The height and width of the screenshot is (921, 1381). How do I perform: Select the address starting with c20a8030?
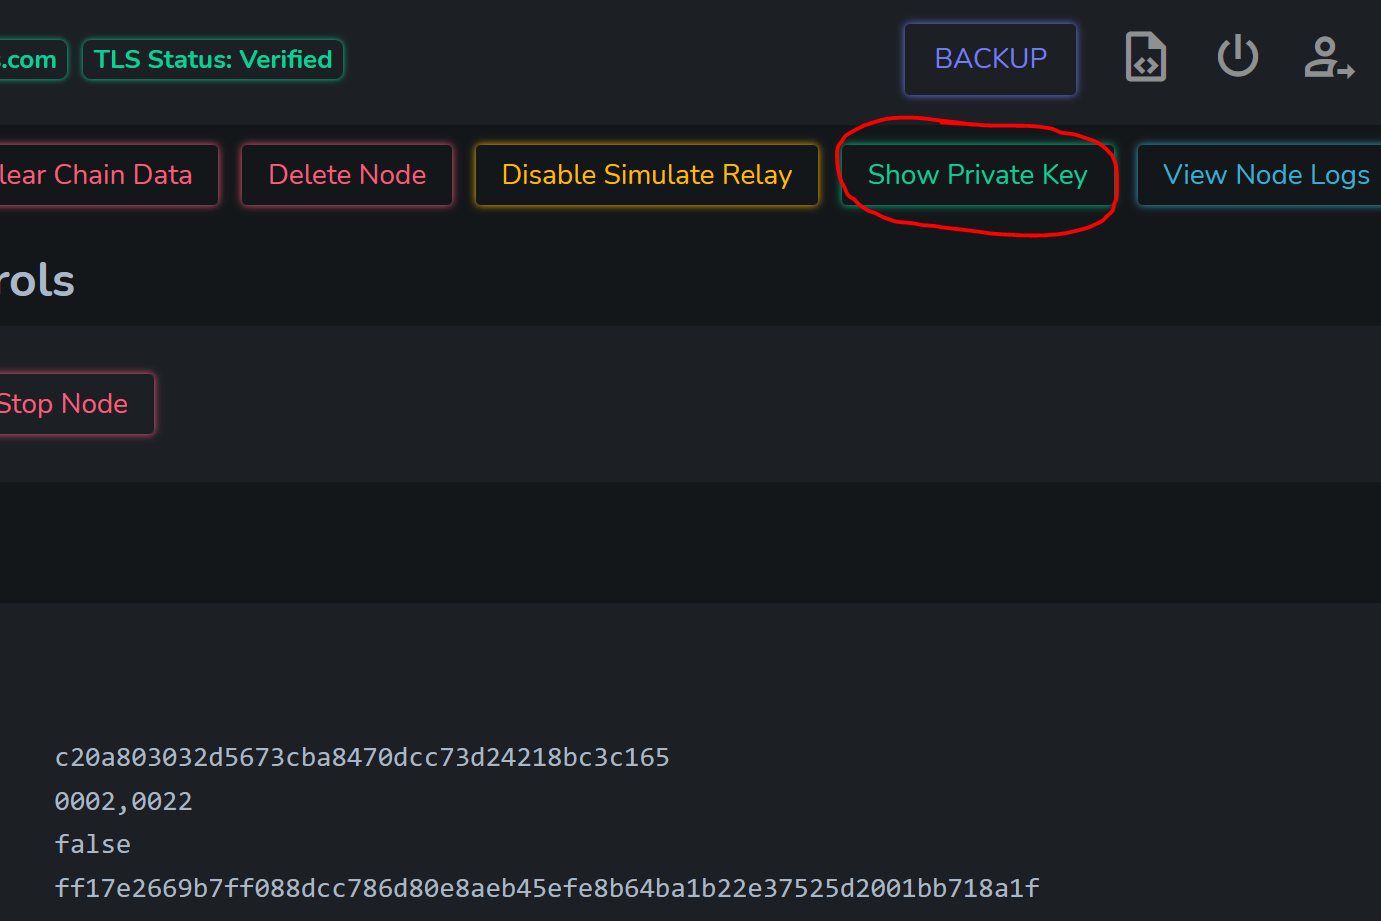tap(362, 757)
